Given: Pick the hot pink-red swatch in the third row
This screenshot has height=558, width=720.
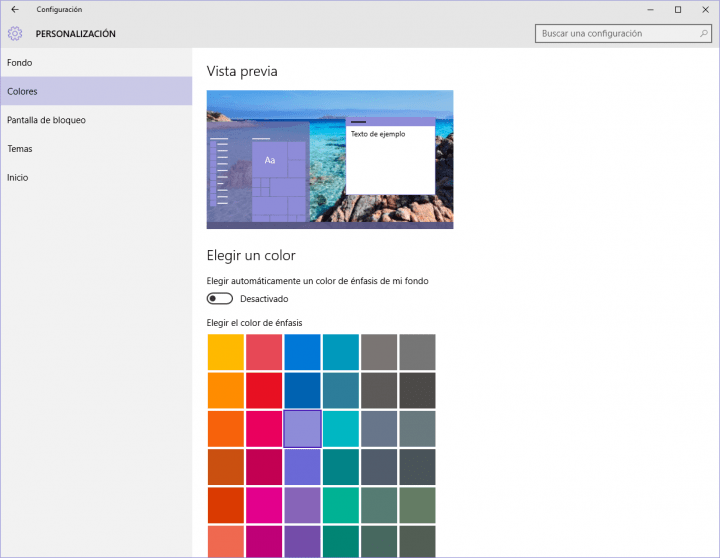Looking at the screenshot, I should [x=264, y=429].
